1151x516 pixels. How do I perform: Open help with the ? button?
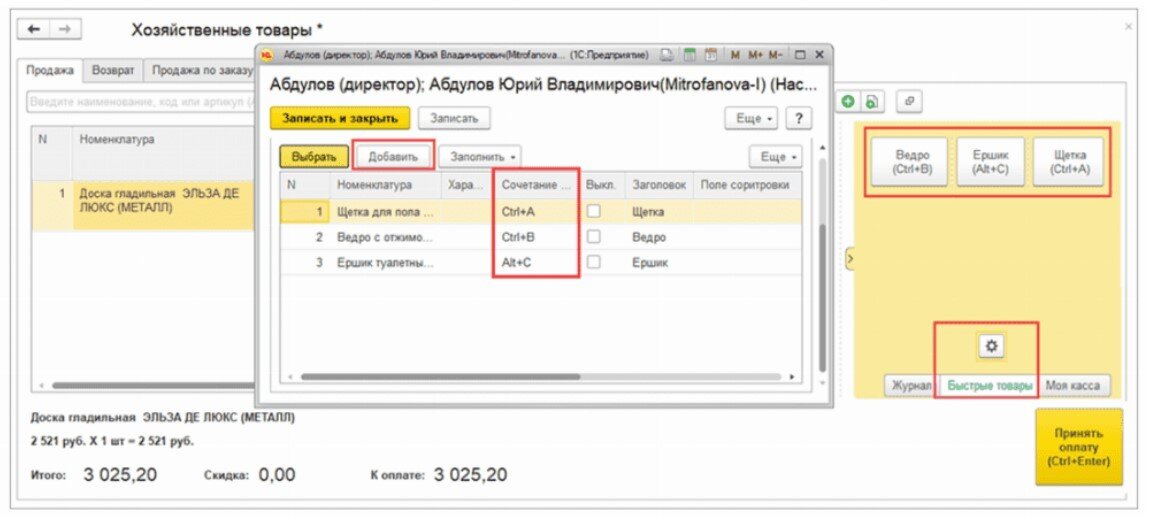tap(799, 118)
